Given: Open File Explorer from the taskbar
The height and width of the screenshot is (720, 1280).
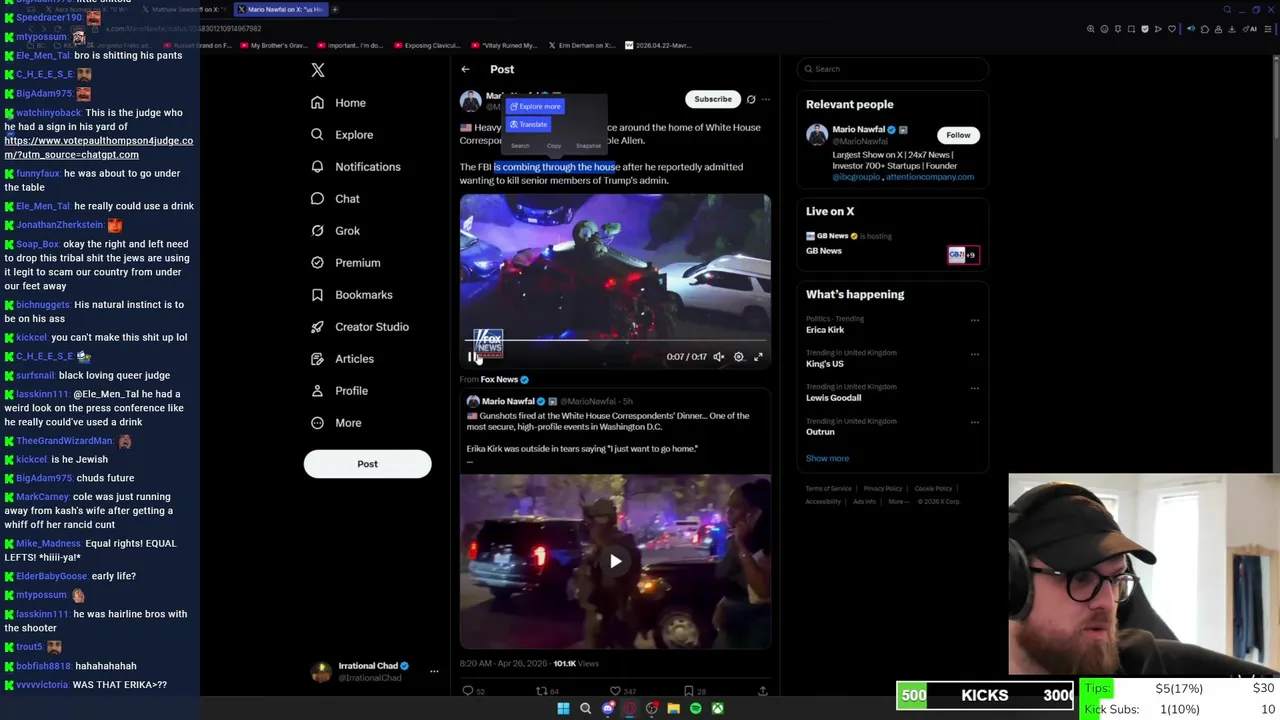Looking at the screenshot, I should click(673, 709).
